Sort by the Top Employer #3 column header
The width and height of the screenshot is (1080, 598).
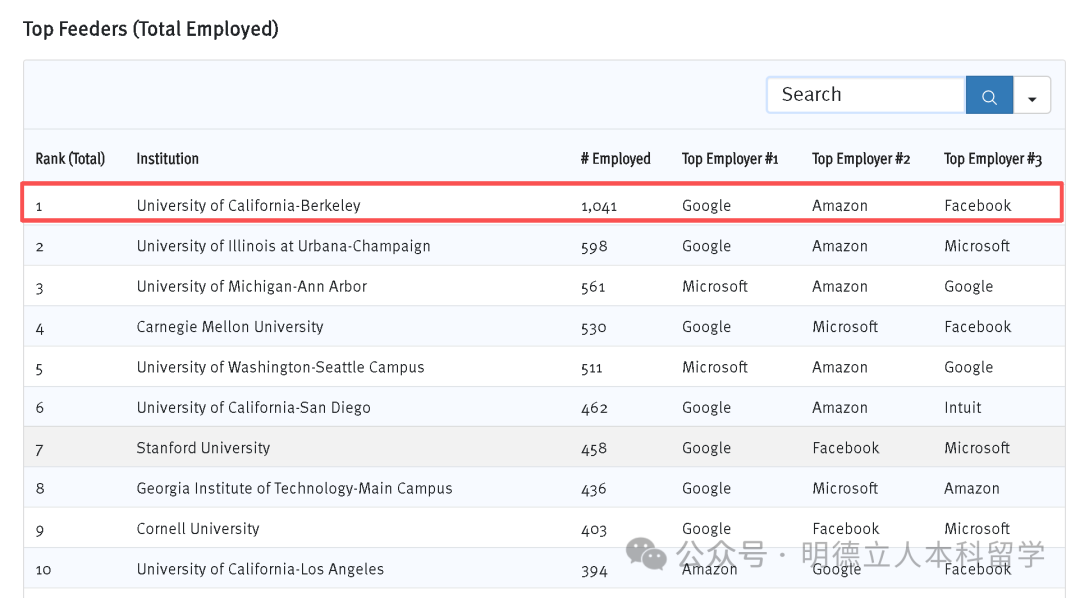[x=993, y=159]
